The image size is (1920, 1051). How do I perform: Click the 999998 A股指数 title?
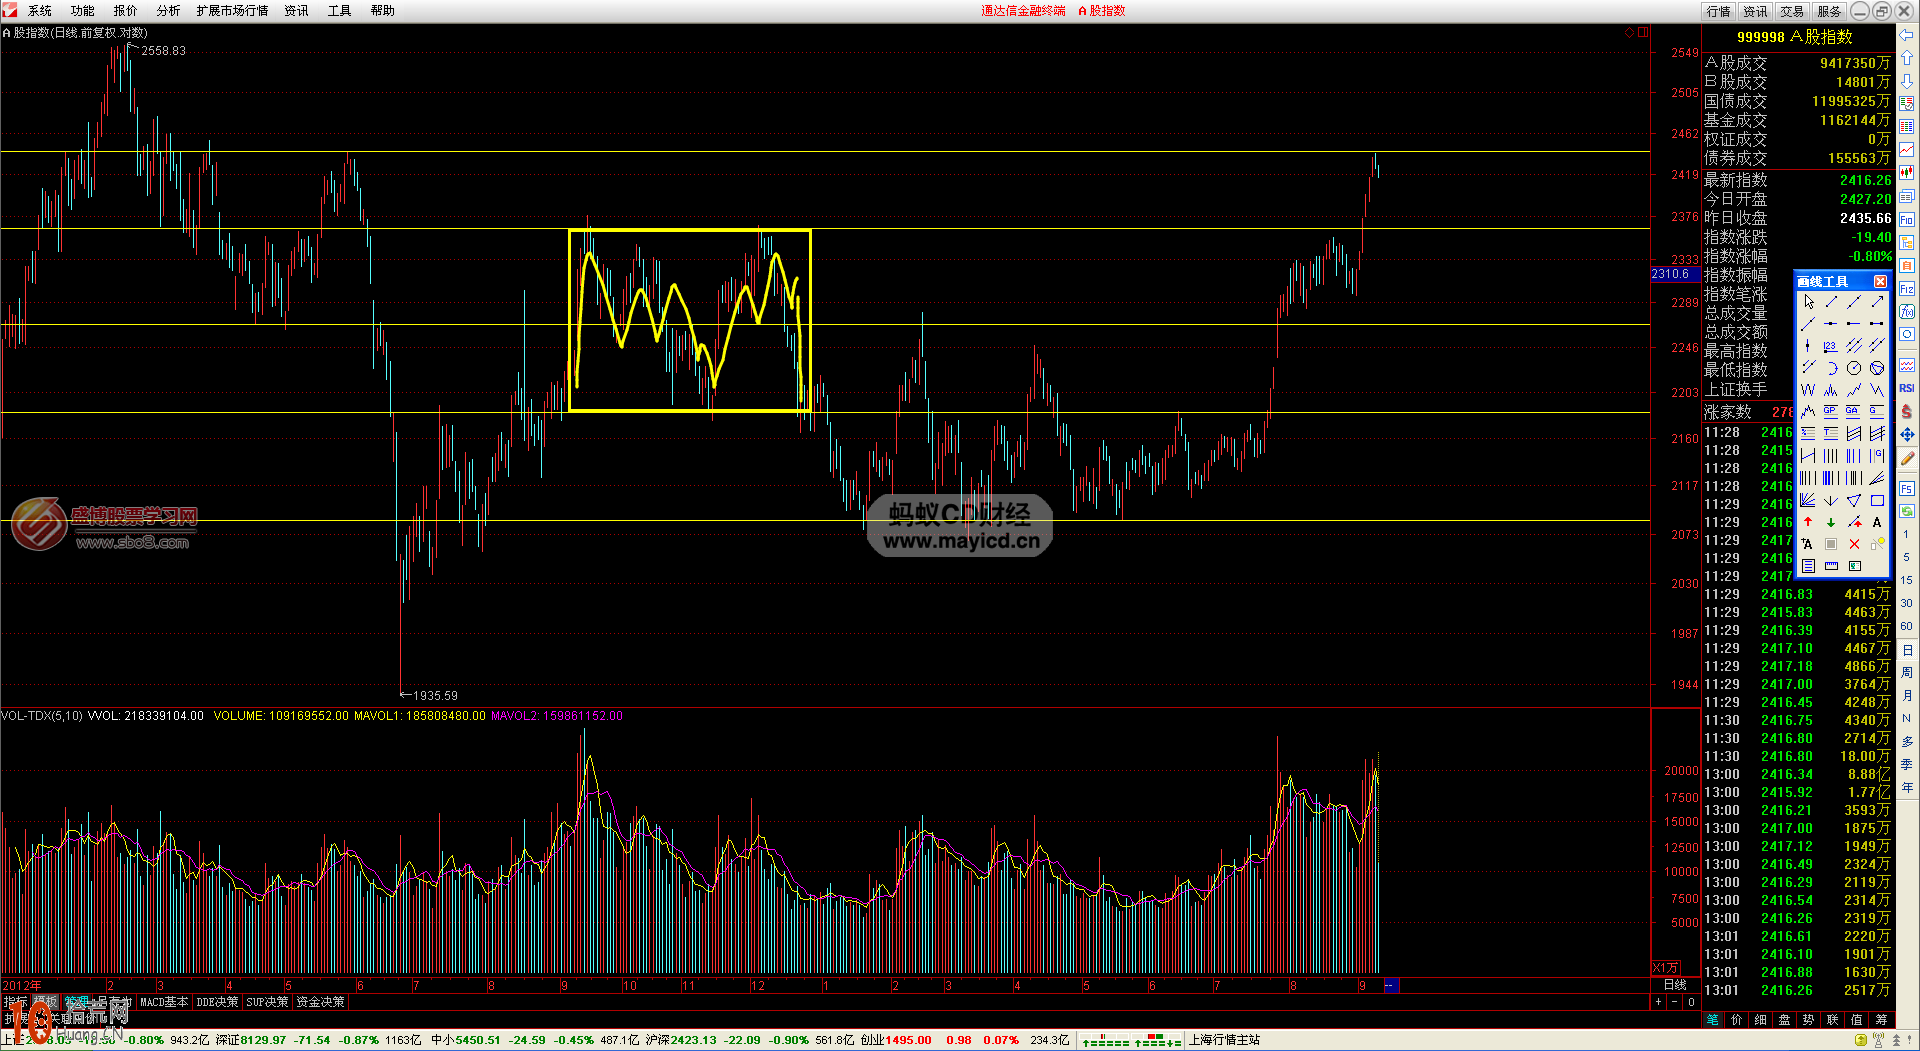pyautogui.click(x=1795, y=37)
